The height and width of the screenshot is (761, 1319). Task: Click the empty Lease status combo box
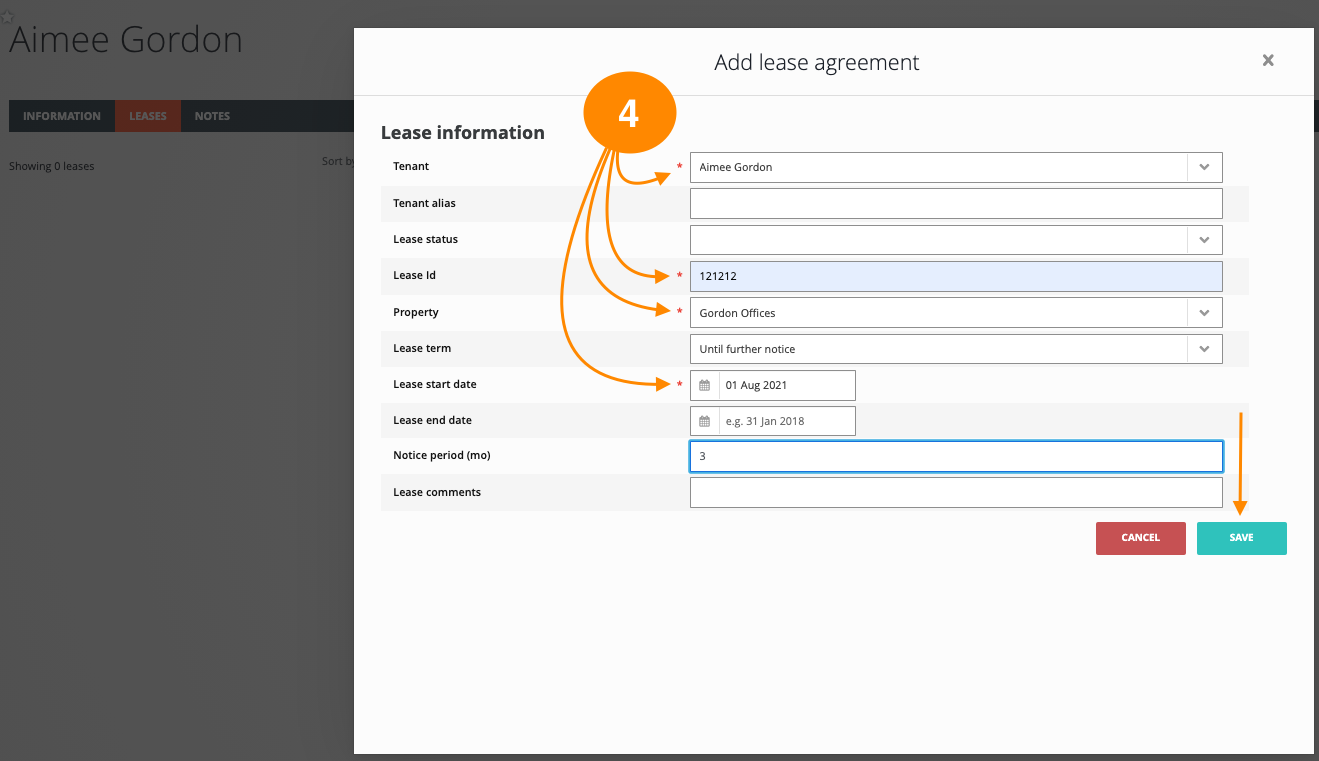tap(956, 240)
